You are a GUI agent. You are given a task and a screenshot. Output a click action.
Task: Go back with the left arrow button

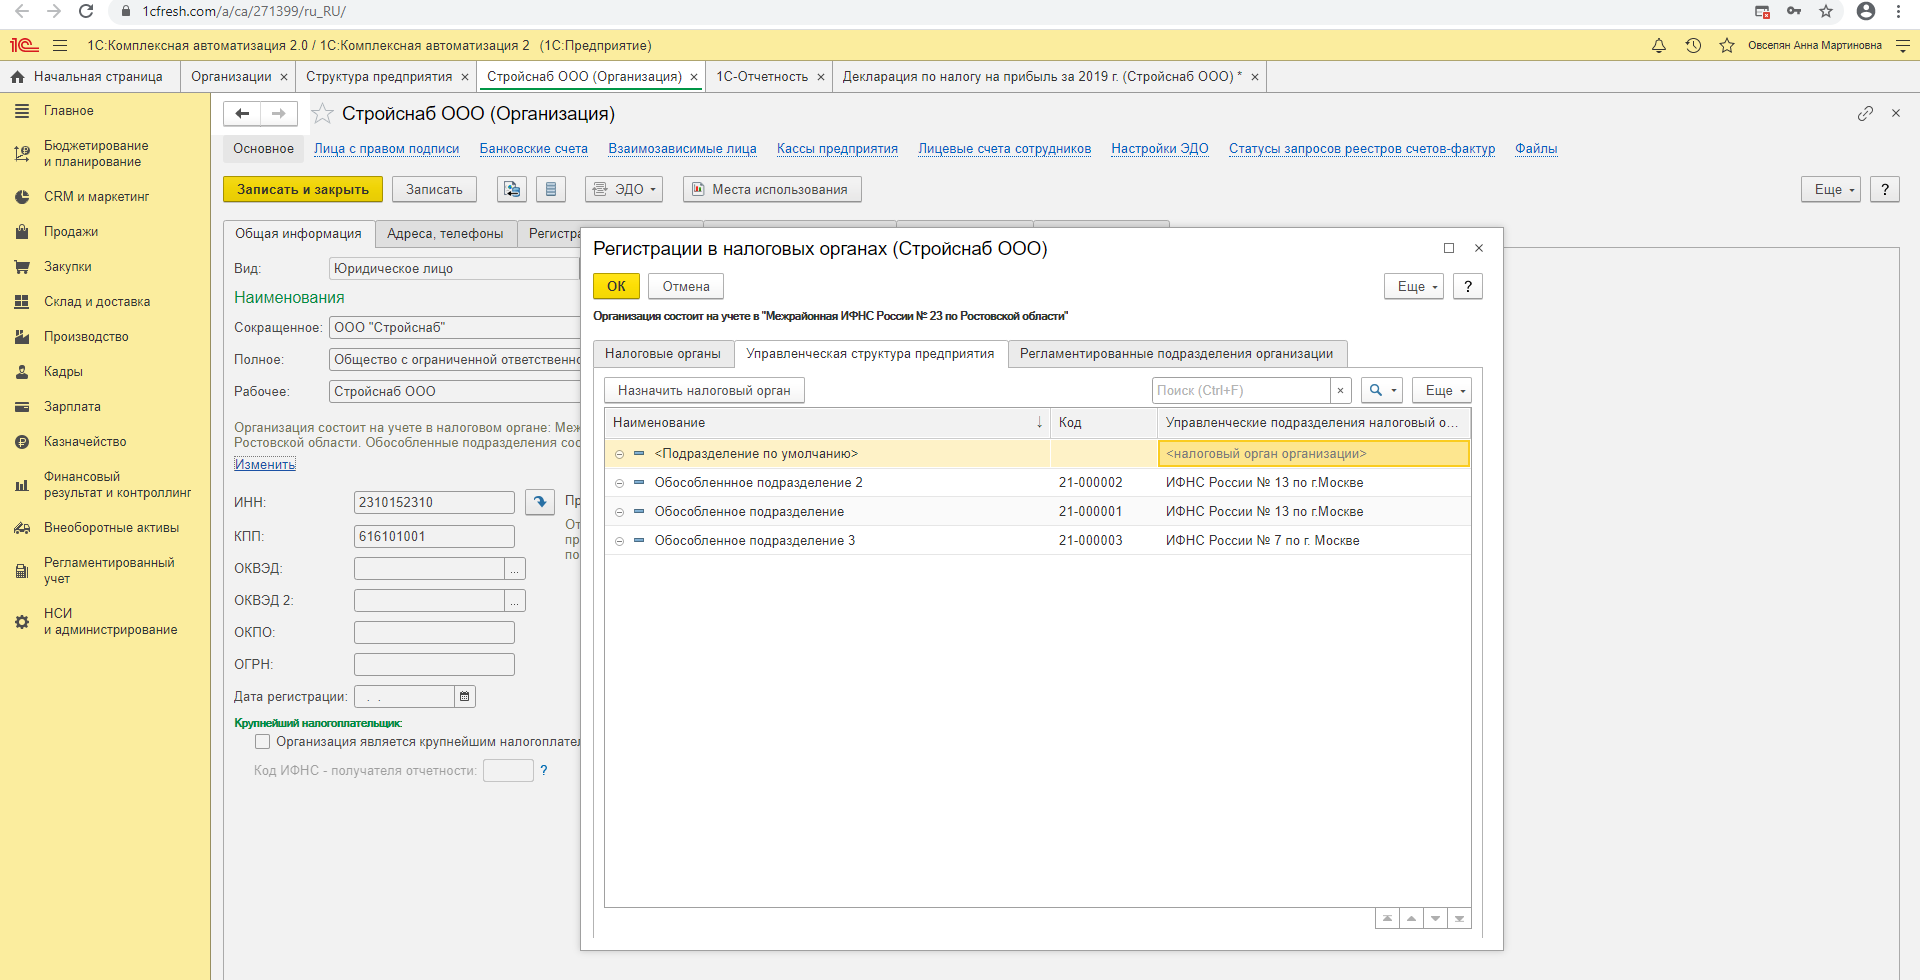click(x=242, y=114)
